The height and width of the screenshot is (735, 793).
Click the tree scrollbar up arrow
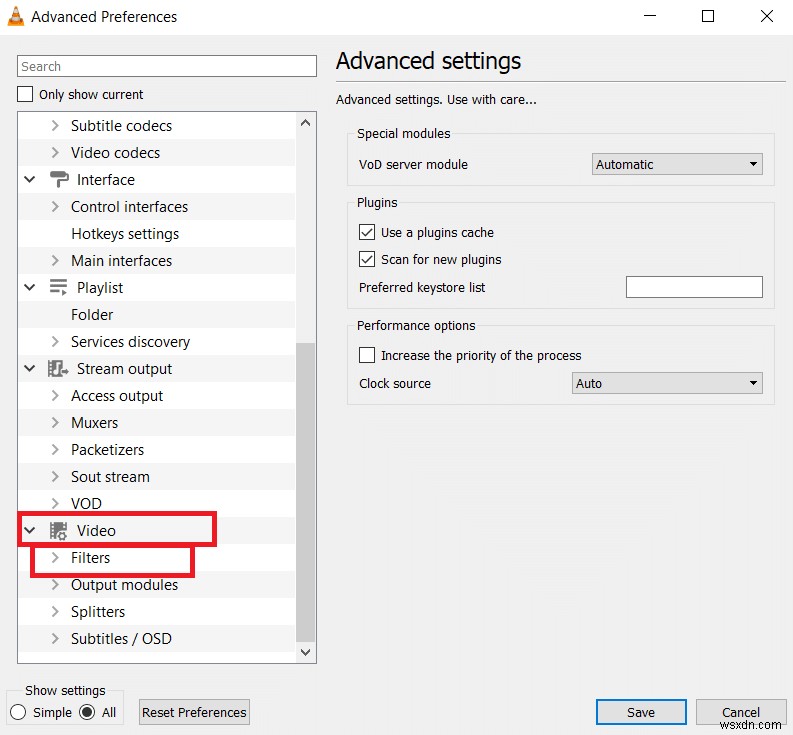[305, 123]
